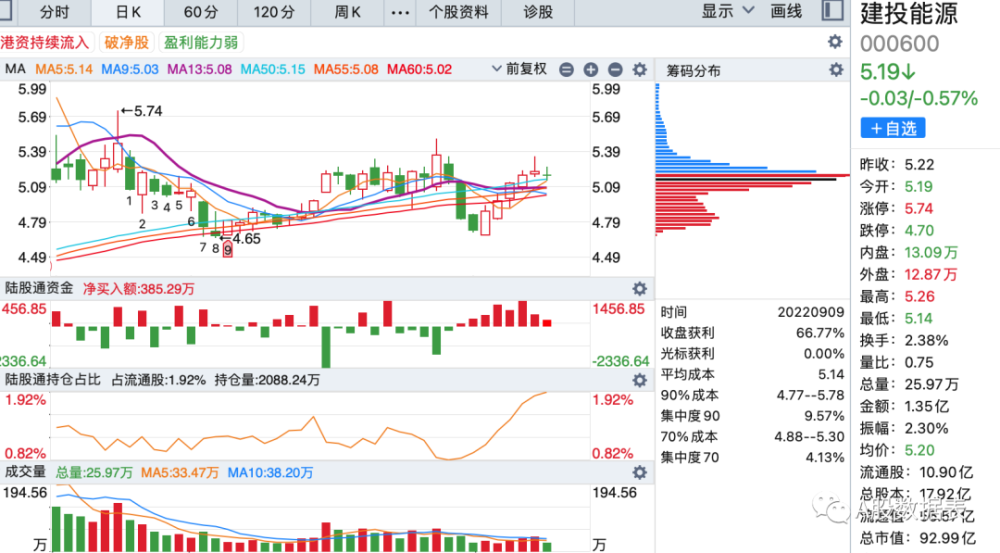The height and width of the screenshot is (553, 1000).
Task: Open the 个股资料 stock info page
Action: pos(459,12)
